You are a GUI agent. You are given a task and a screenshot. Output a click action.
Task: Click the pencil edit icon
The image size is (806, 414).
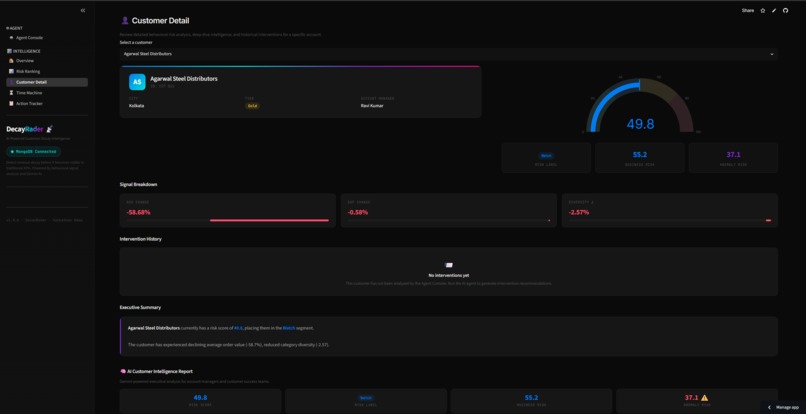point(774,10)
